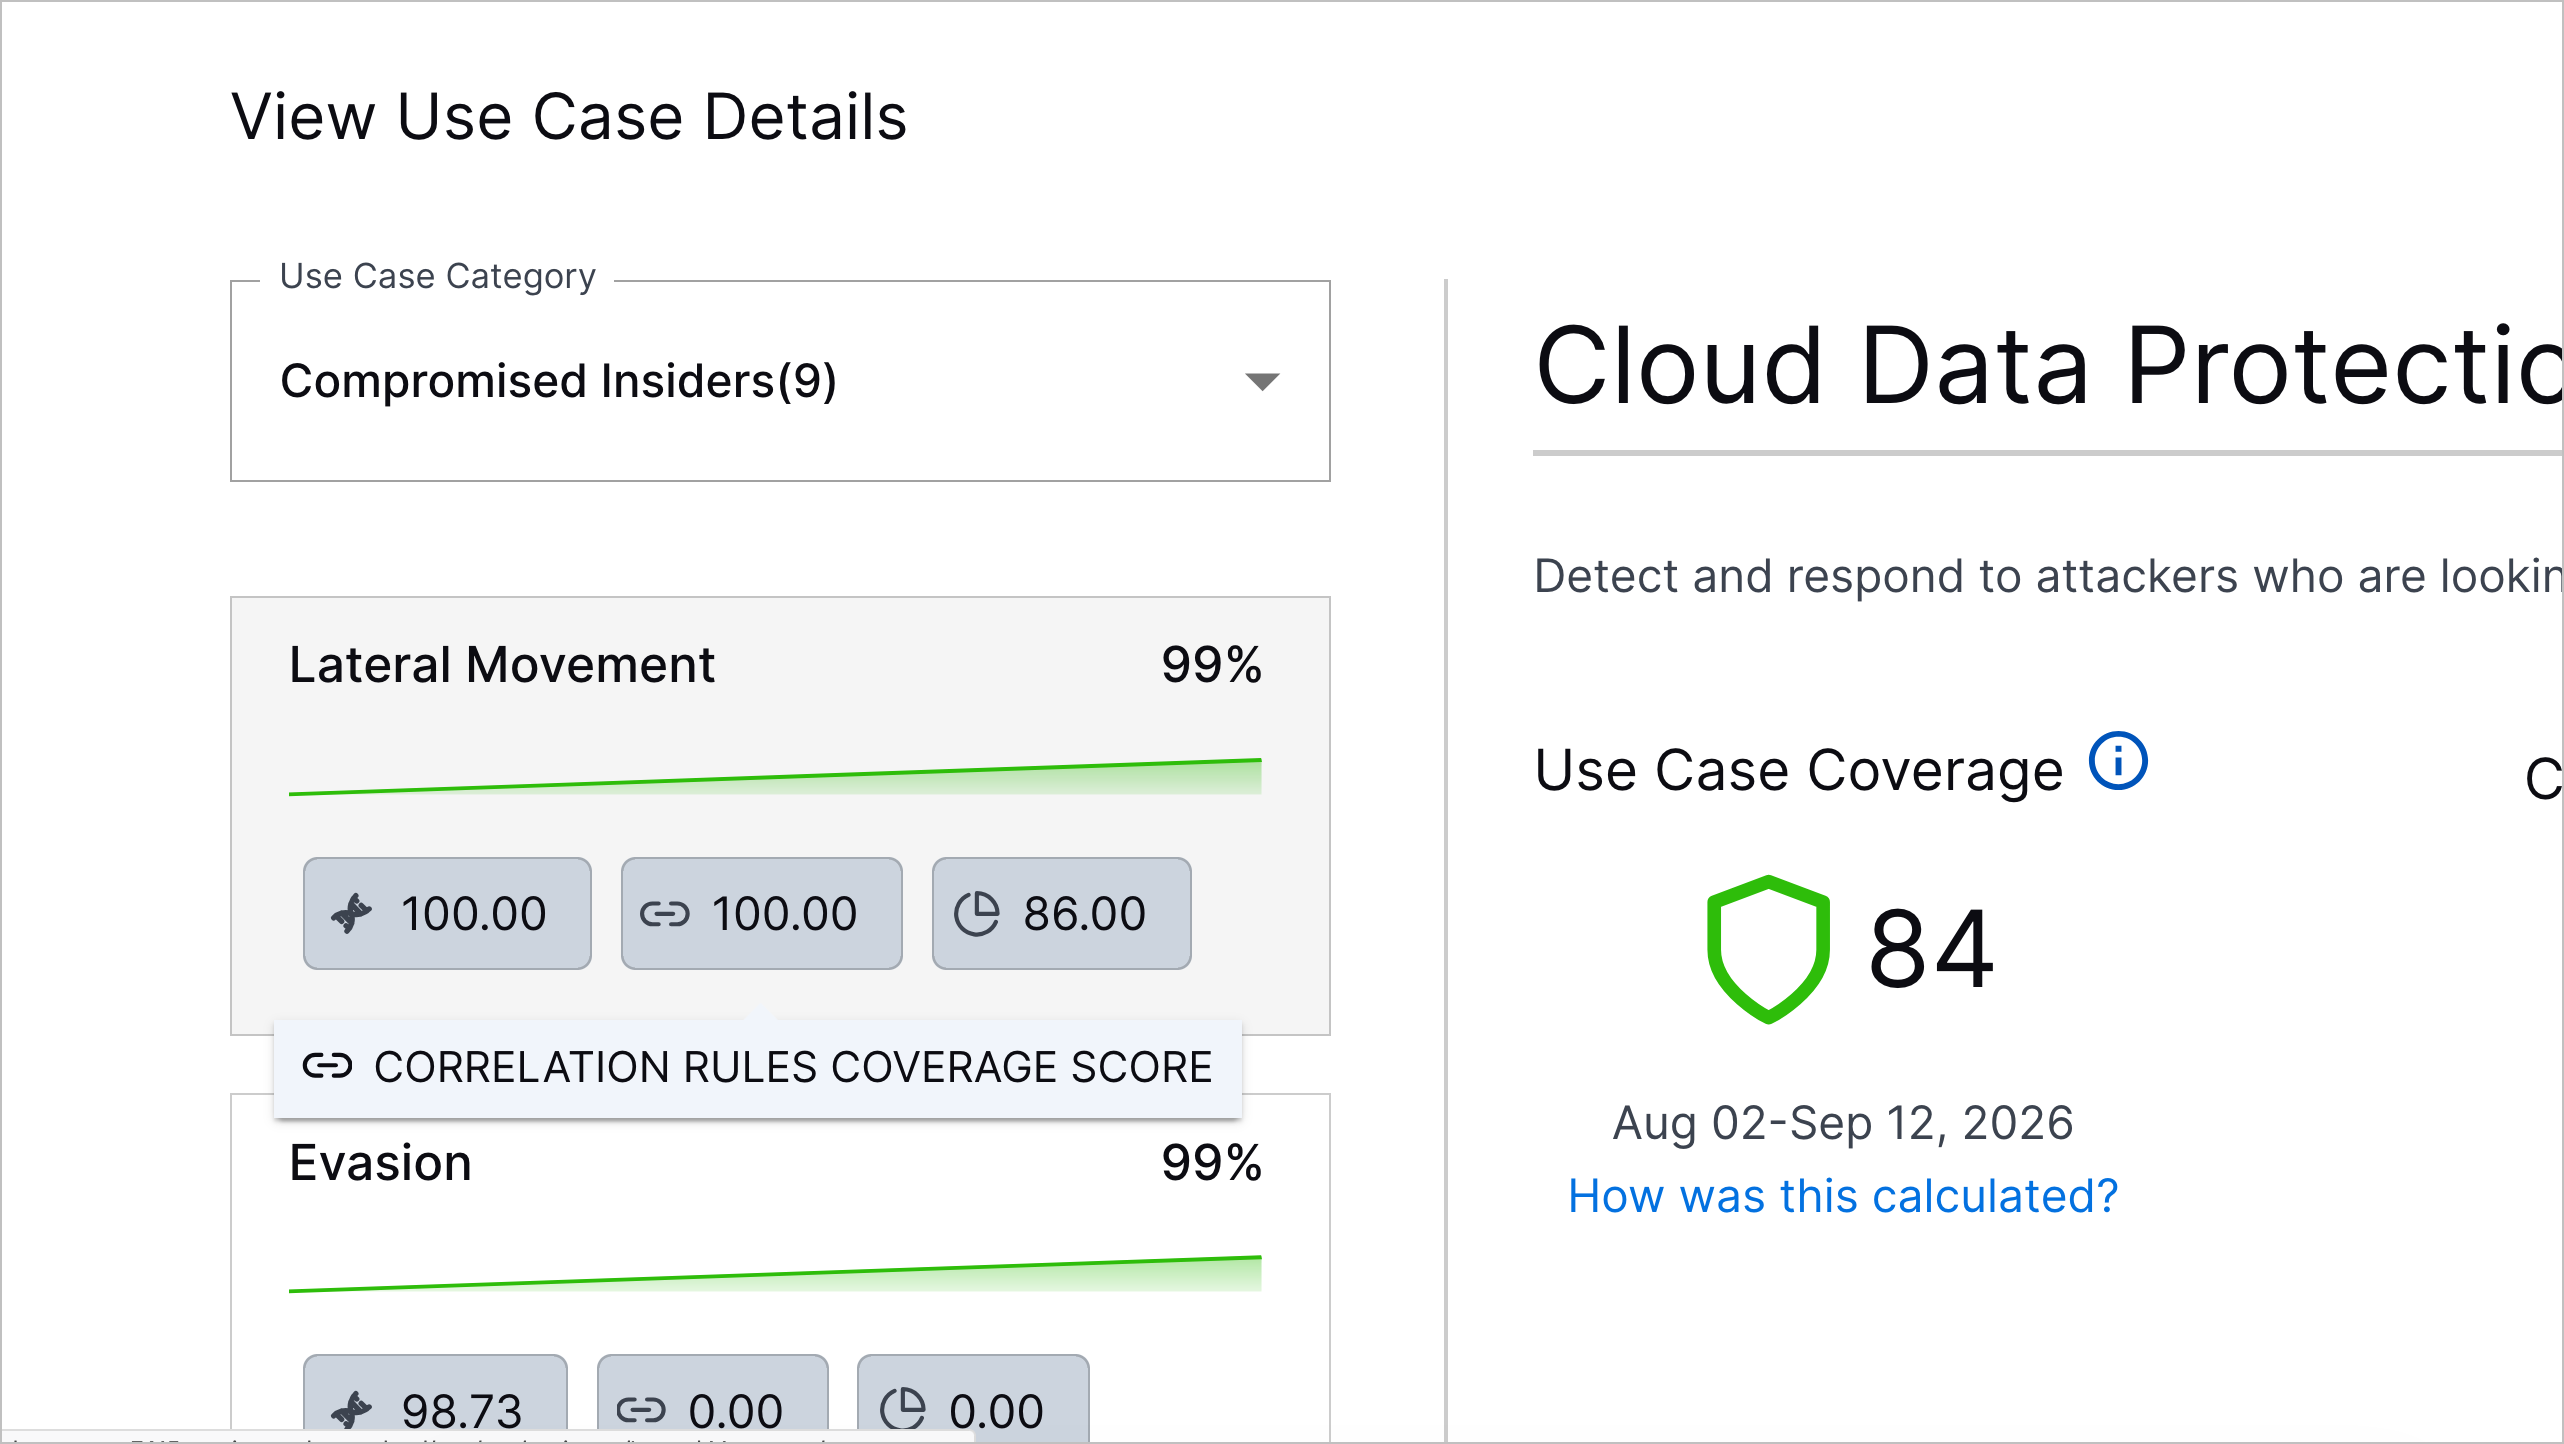Image resolution: width=2564 pixels, height=1444 pixels.
Task: Click the green shield coverage icon
Action: tap(1768, 948)
